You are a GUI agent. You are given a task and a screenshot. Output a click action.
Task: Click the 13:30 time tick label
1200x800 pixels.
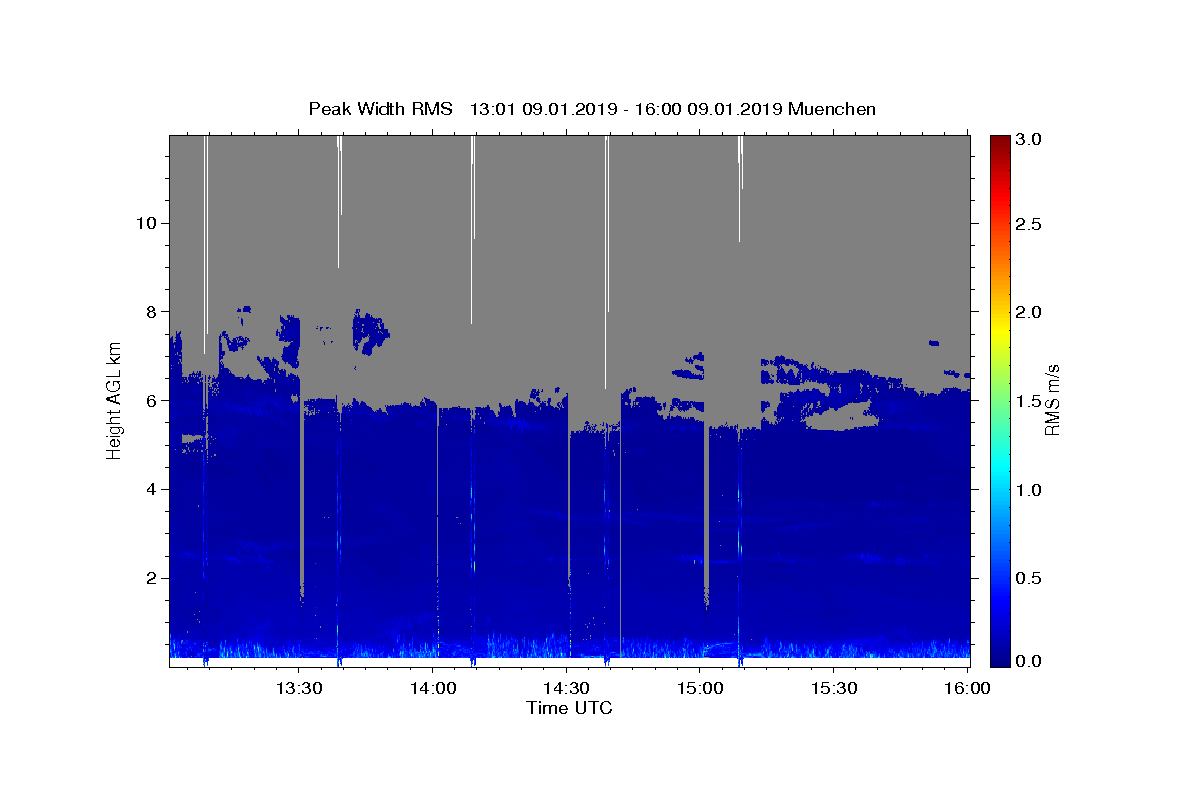pos(298,688)
